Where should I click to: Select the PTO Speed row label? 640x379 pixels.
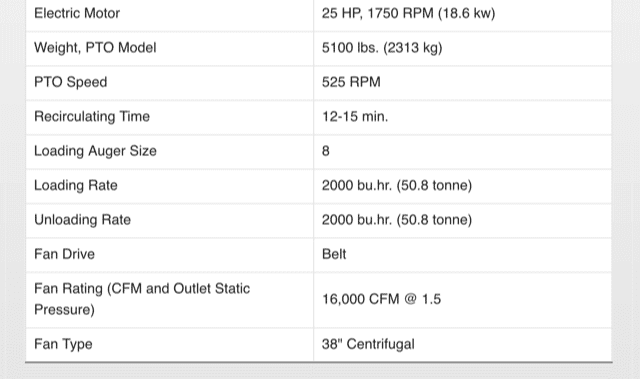point(71,82)
